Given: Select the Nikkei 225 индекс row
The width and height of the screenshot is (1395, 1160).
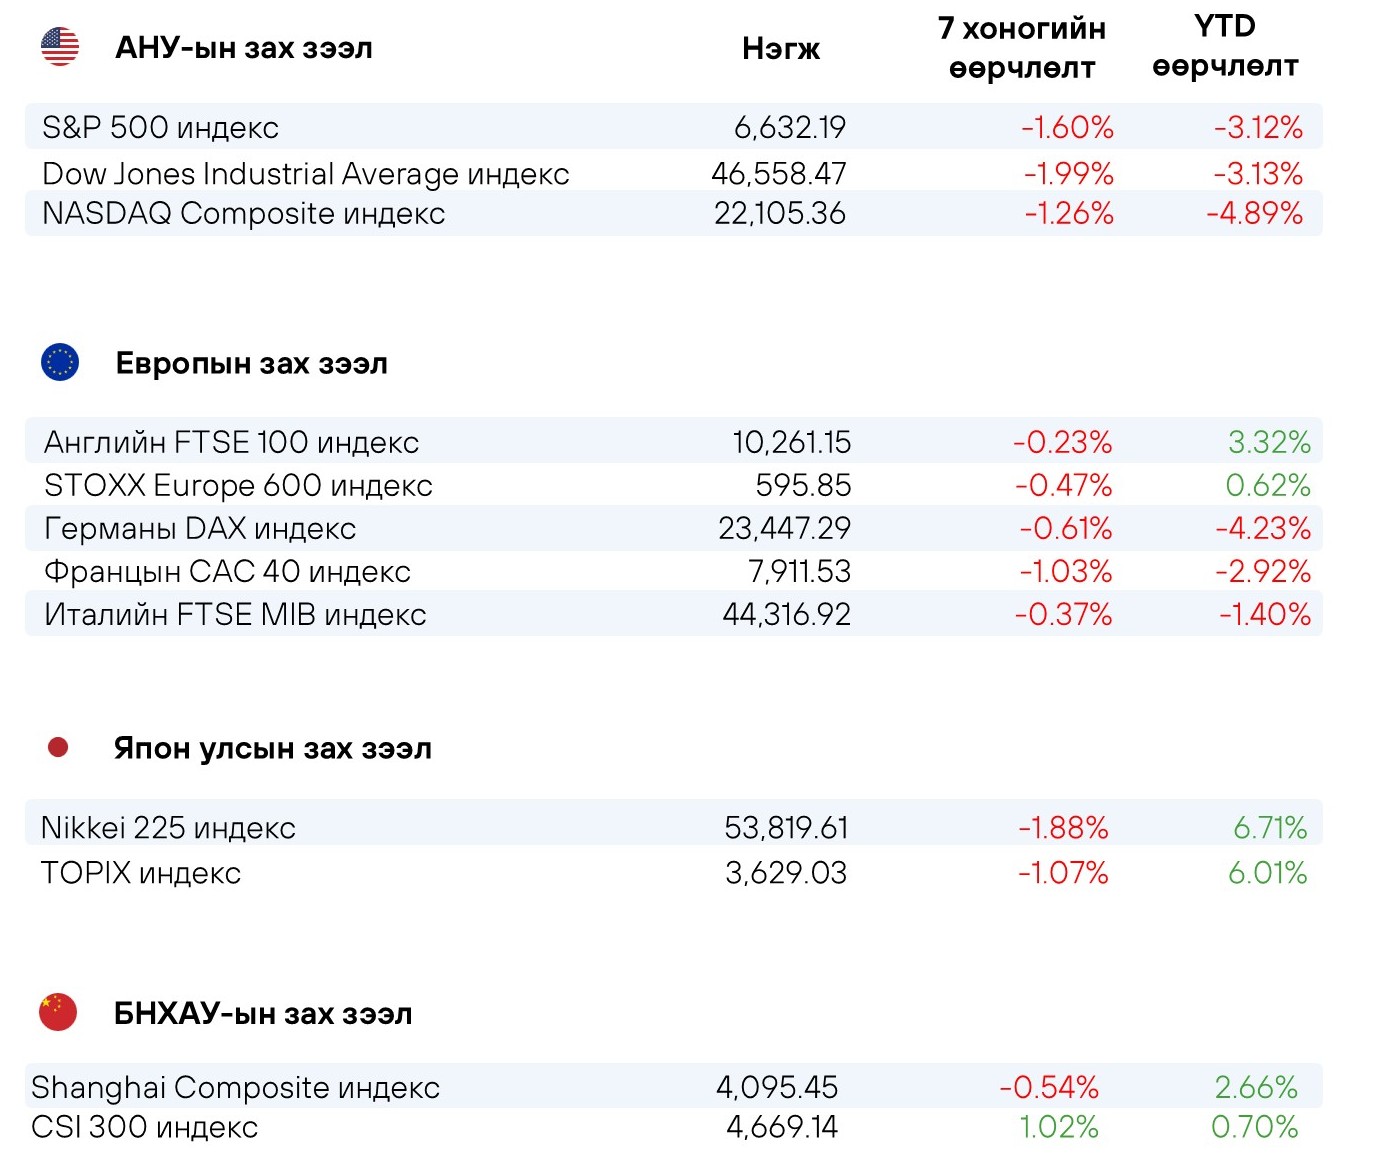Looking at the screenshot, I should point(673,825).
